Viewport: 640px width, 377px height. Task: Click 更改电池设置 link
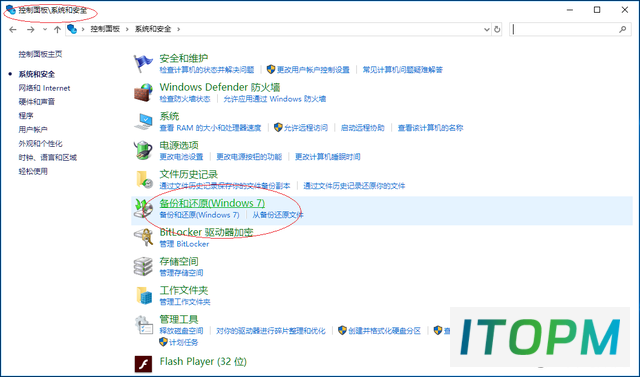pos(181,157)
